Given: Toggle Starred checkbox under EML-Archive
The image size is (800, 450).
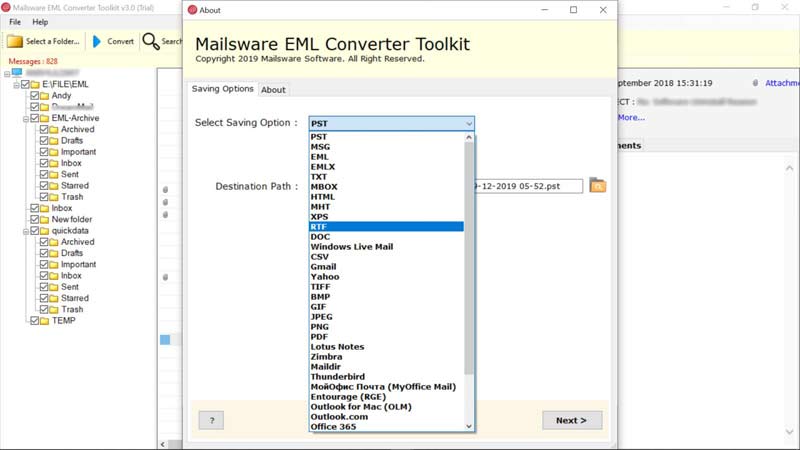Looking at the screenshot, I should coord(44,185).
